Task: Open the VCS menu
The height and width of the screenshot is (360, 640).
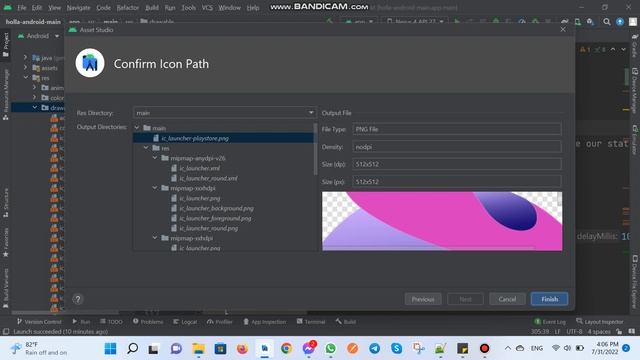Action: click(207, 7)
